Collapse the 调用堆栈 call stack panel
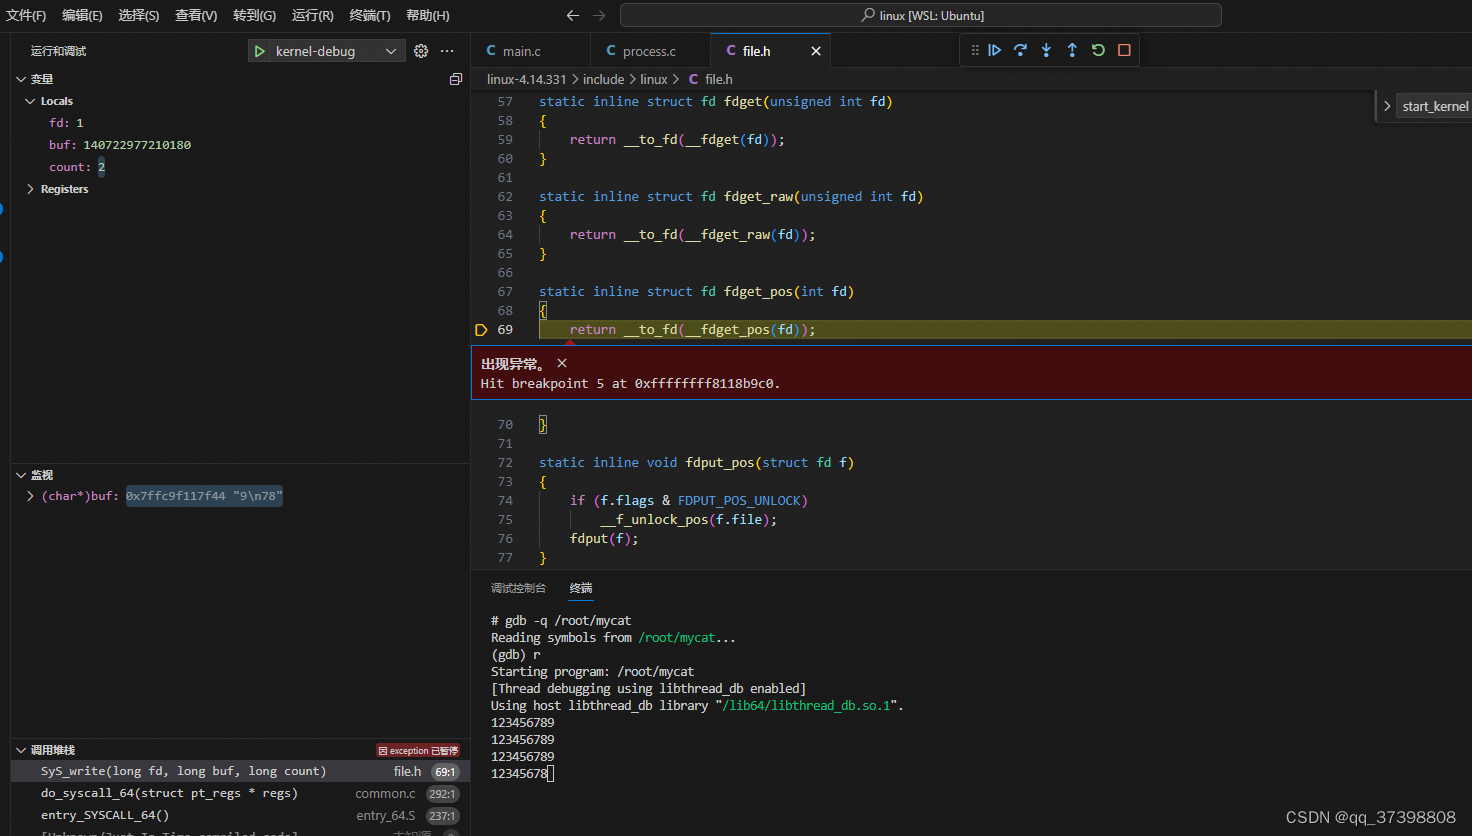The width and height of the screenshot is (1472, 836). (x=20, y=749)
